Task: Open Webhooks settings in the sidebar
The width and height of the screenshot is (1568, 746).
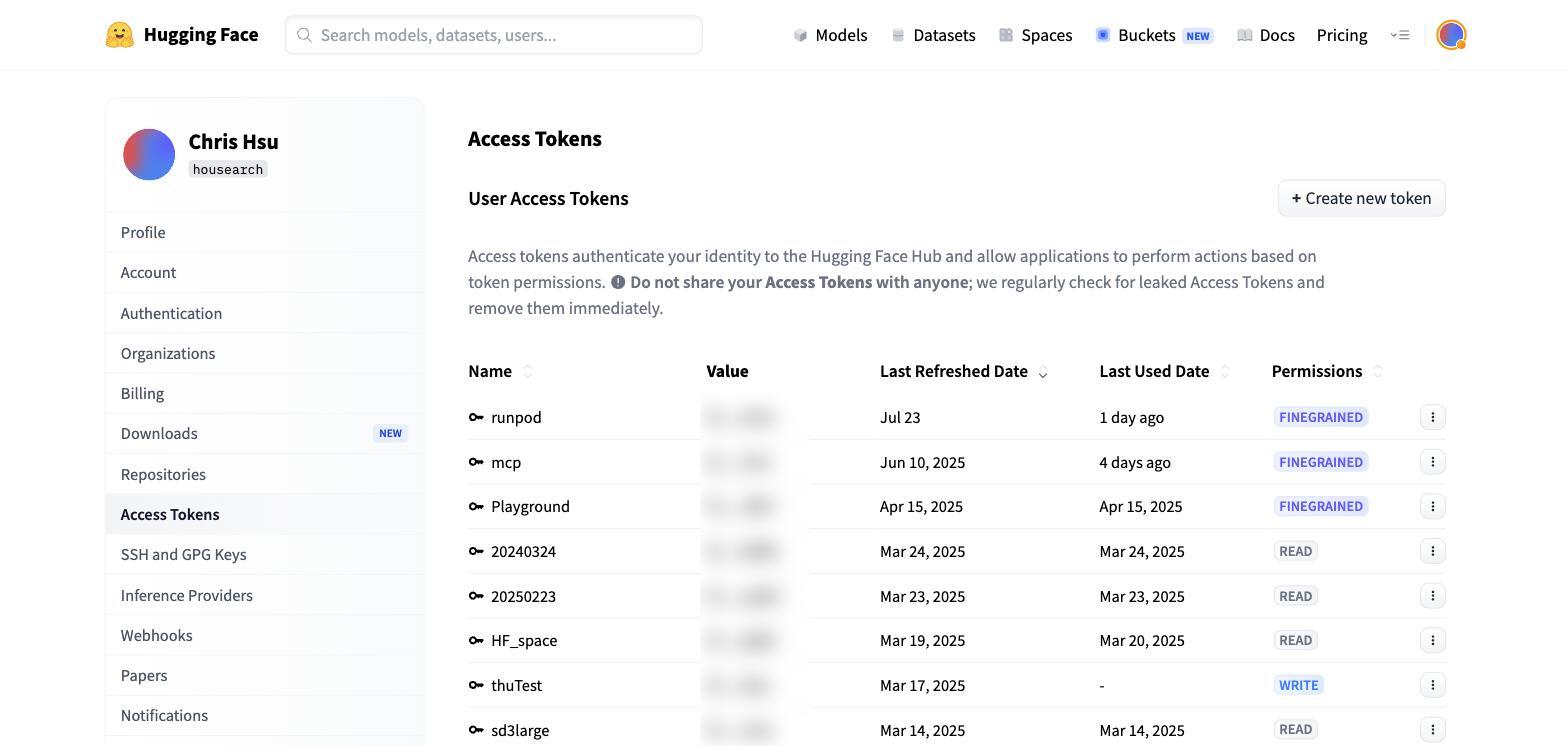Action: [x=264, y=635]
